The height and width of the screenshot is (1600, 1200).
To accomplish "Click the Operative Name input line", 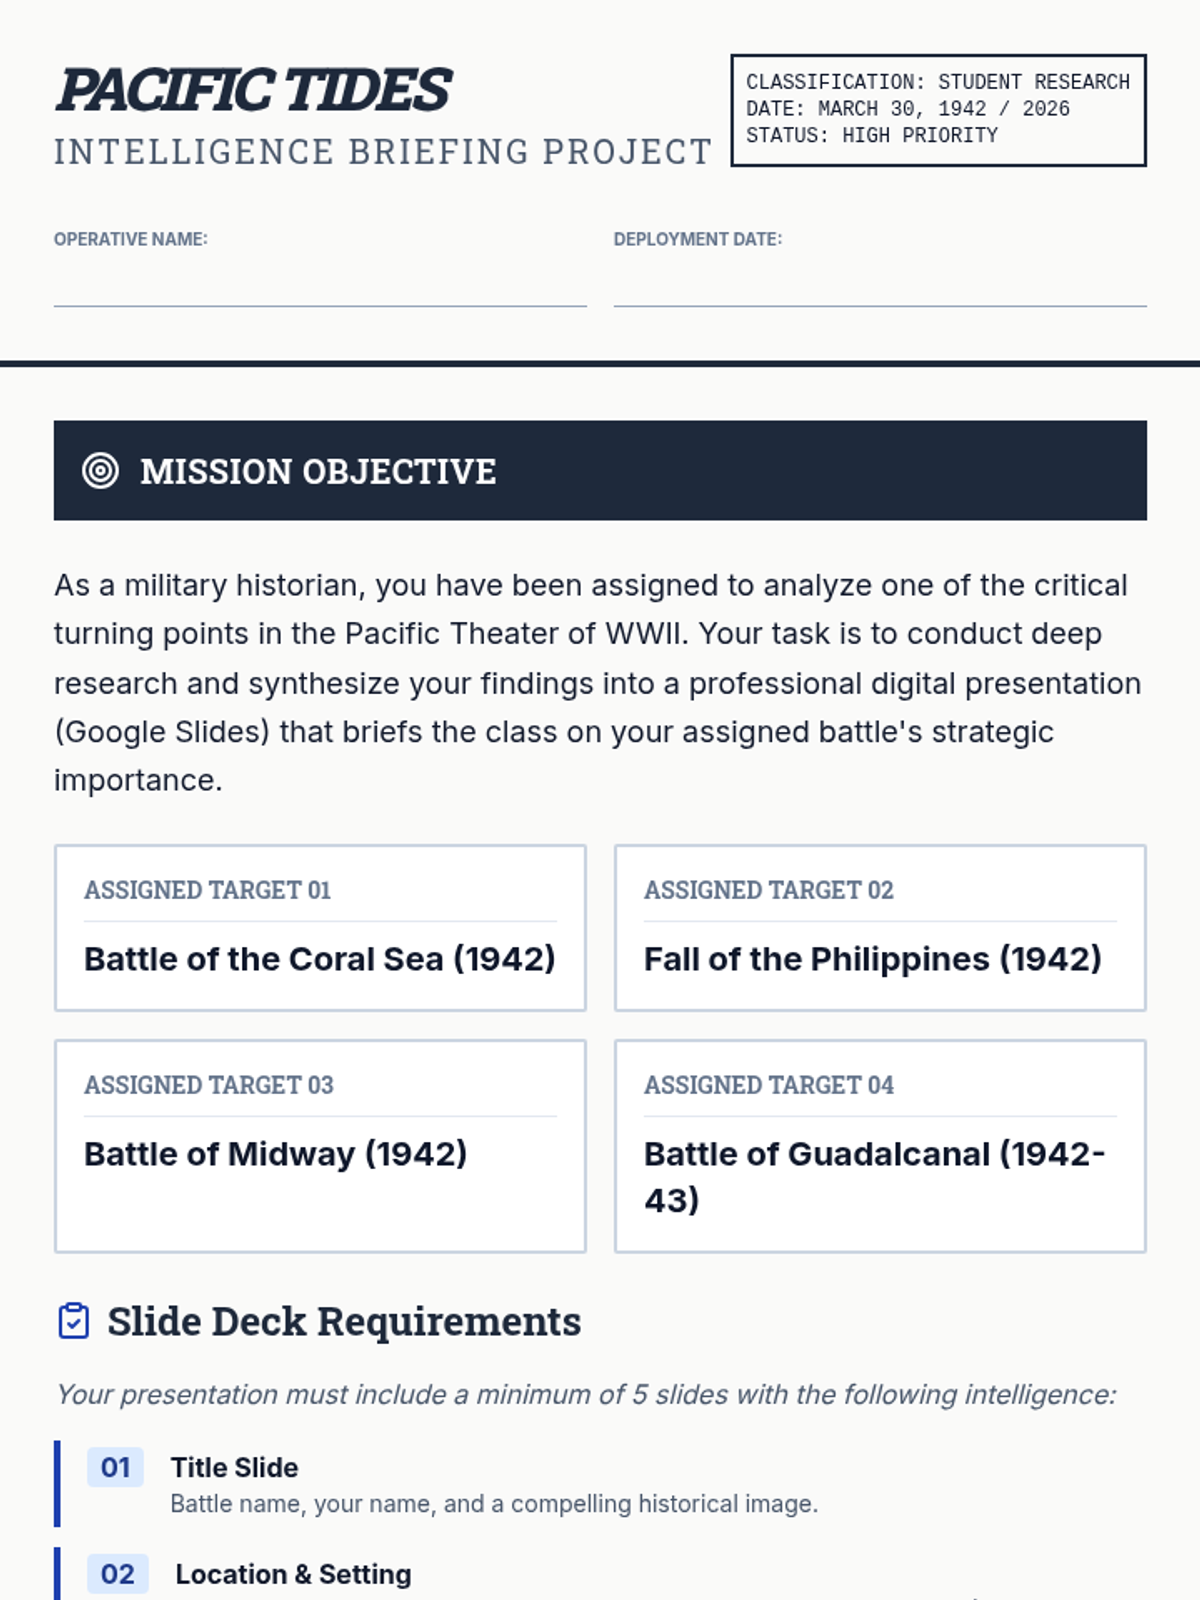I will pyautogui.click(x=320, y=283).
